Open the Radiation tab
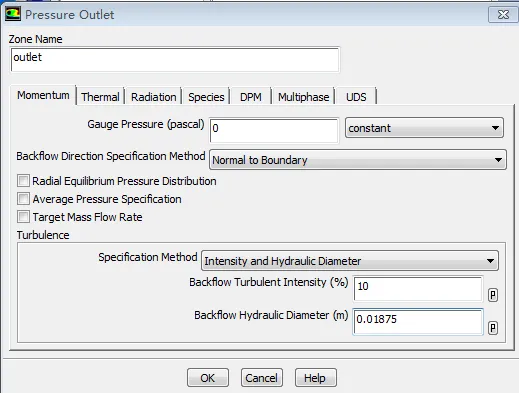The image size is (519, 393). tap(154, 97)
